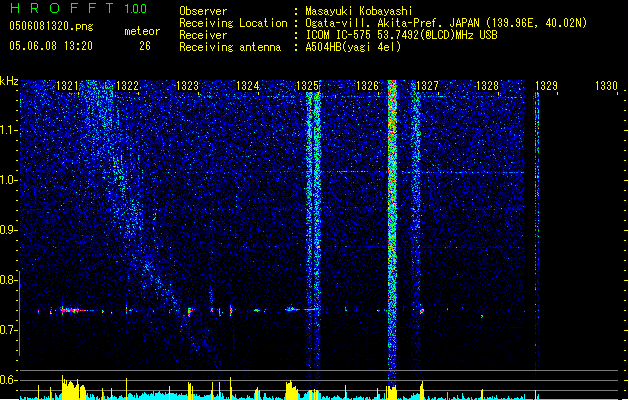Click the Ogata-vill. Akita-Pref. JAPAN location text

[x=446, y=23]
